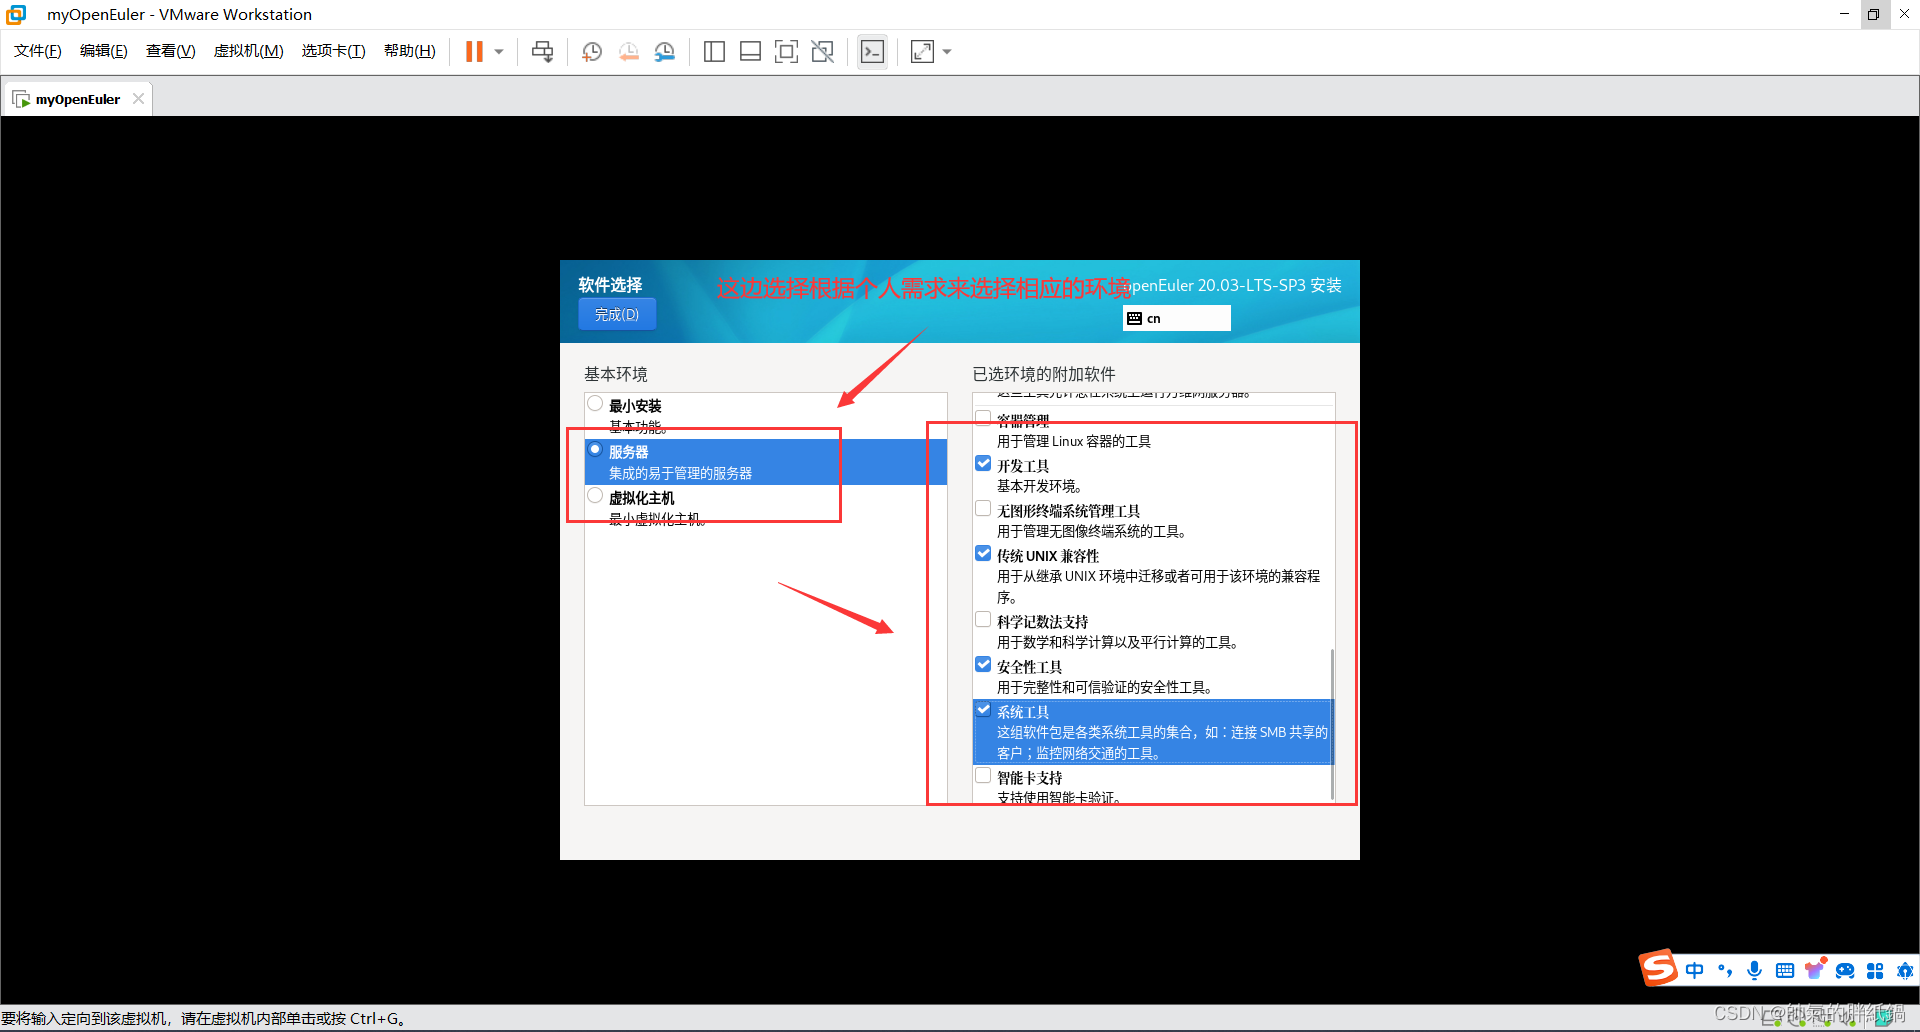Viewport: 1920px width, 1032px height.
Task: Open the 编辑(E) menu
Action: 104,51
